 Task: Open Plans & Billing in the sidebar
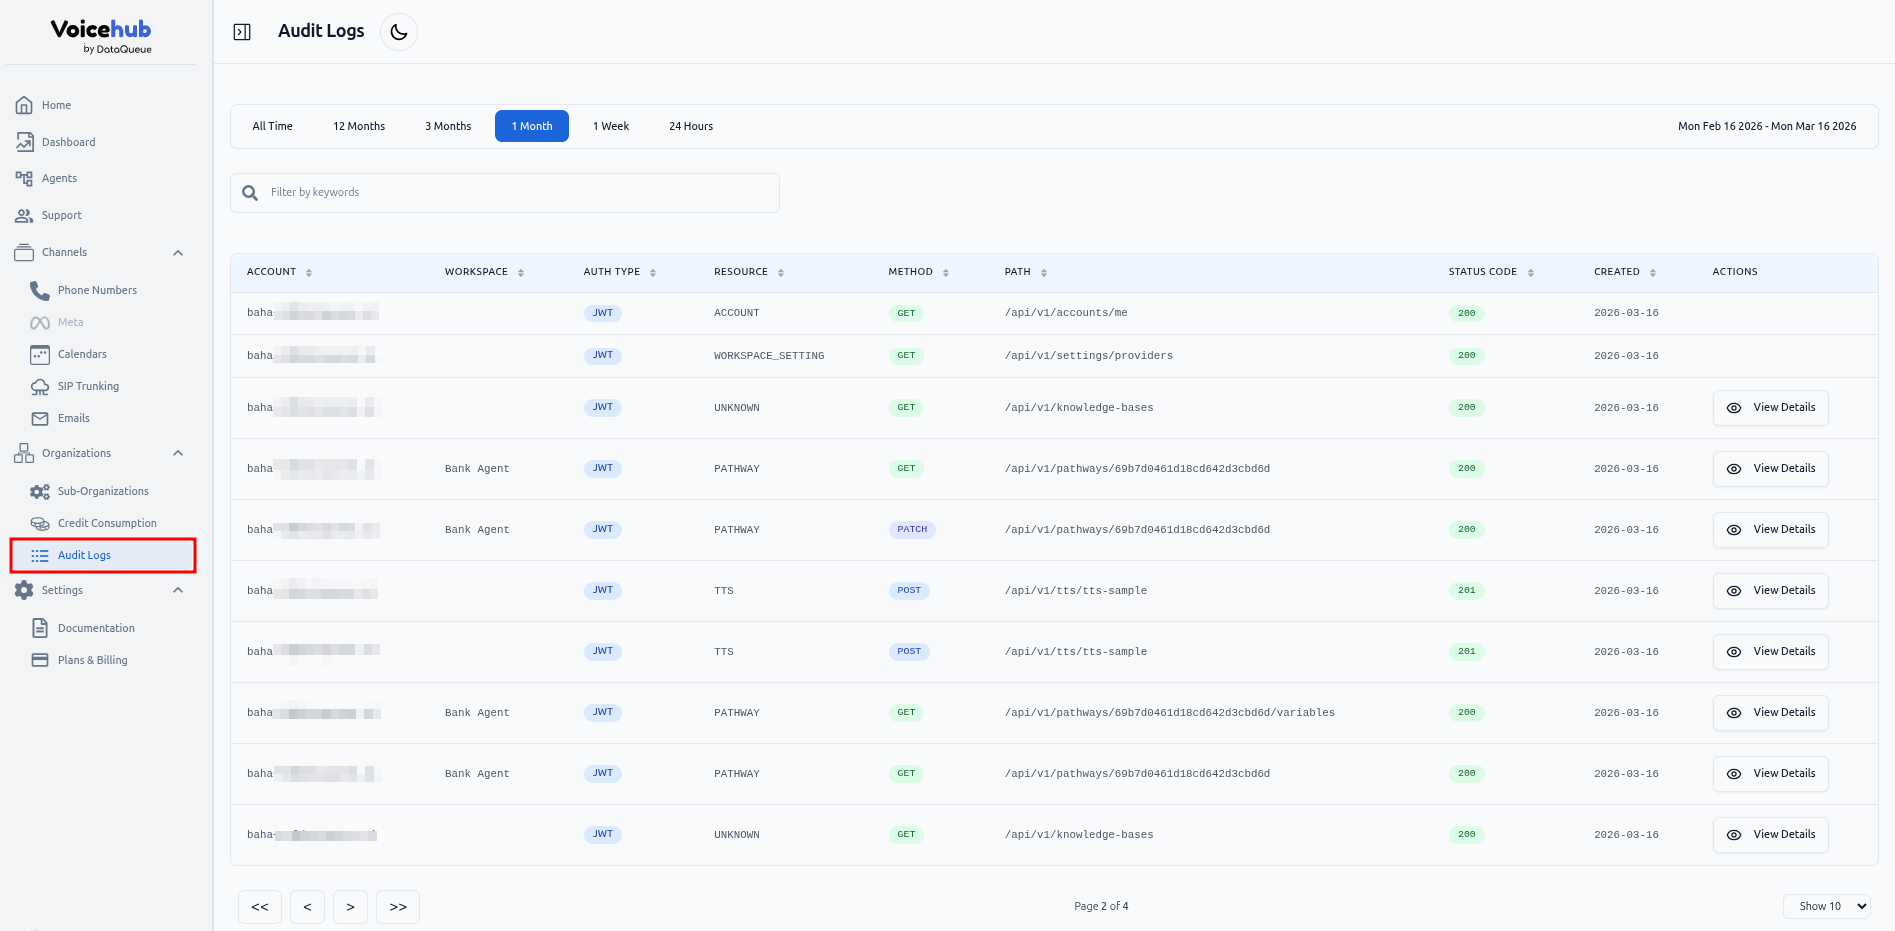tap(92, 660)
